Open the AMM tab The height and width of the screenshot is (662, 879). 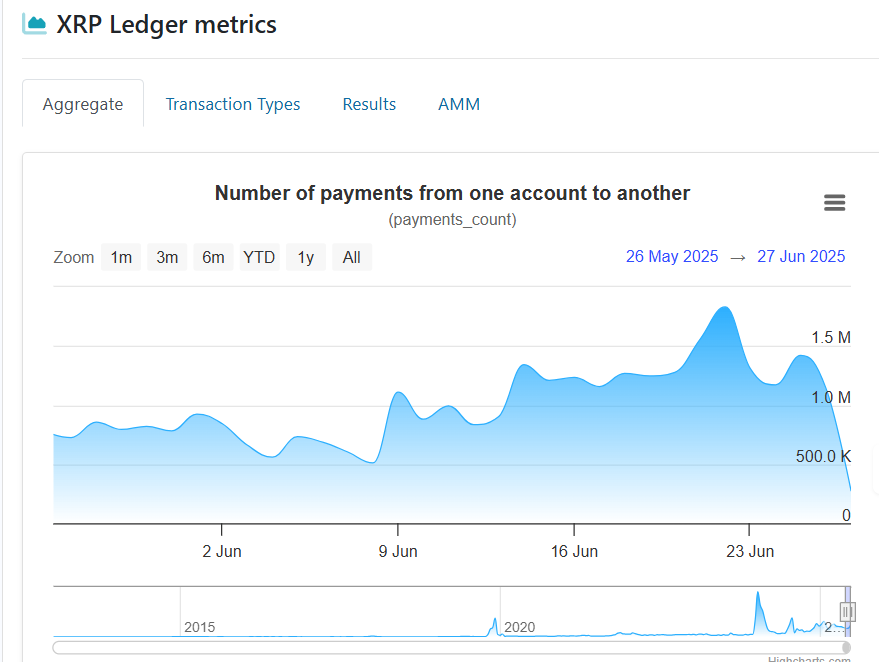[459, 104]
